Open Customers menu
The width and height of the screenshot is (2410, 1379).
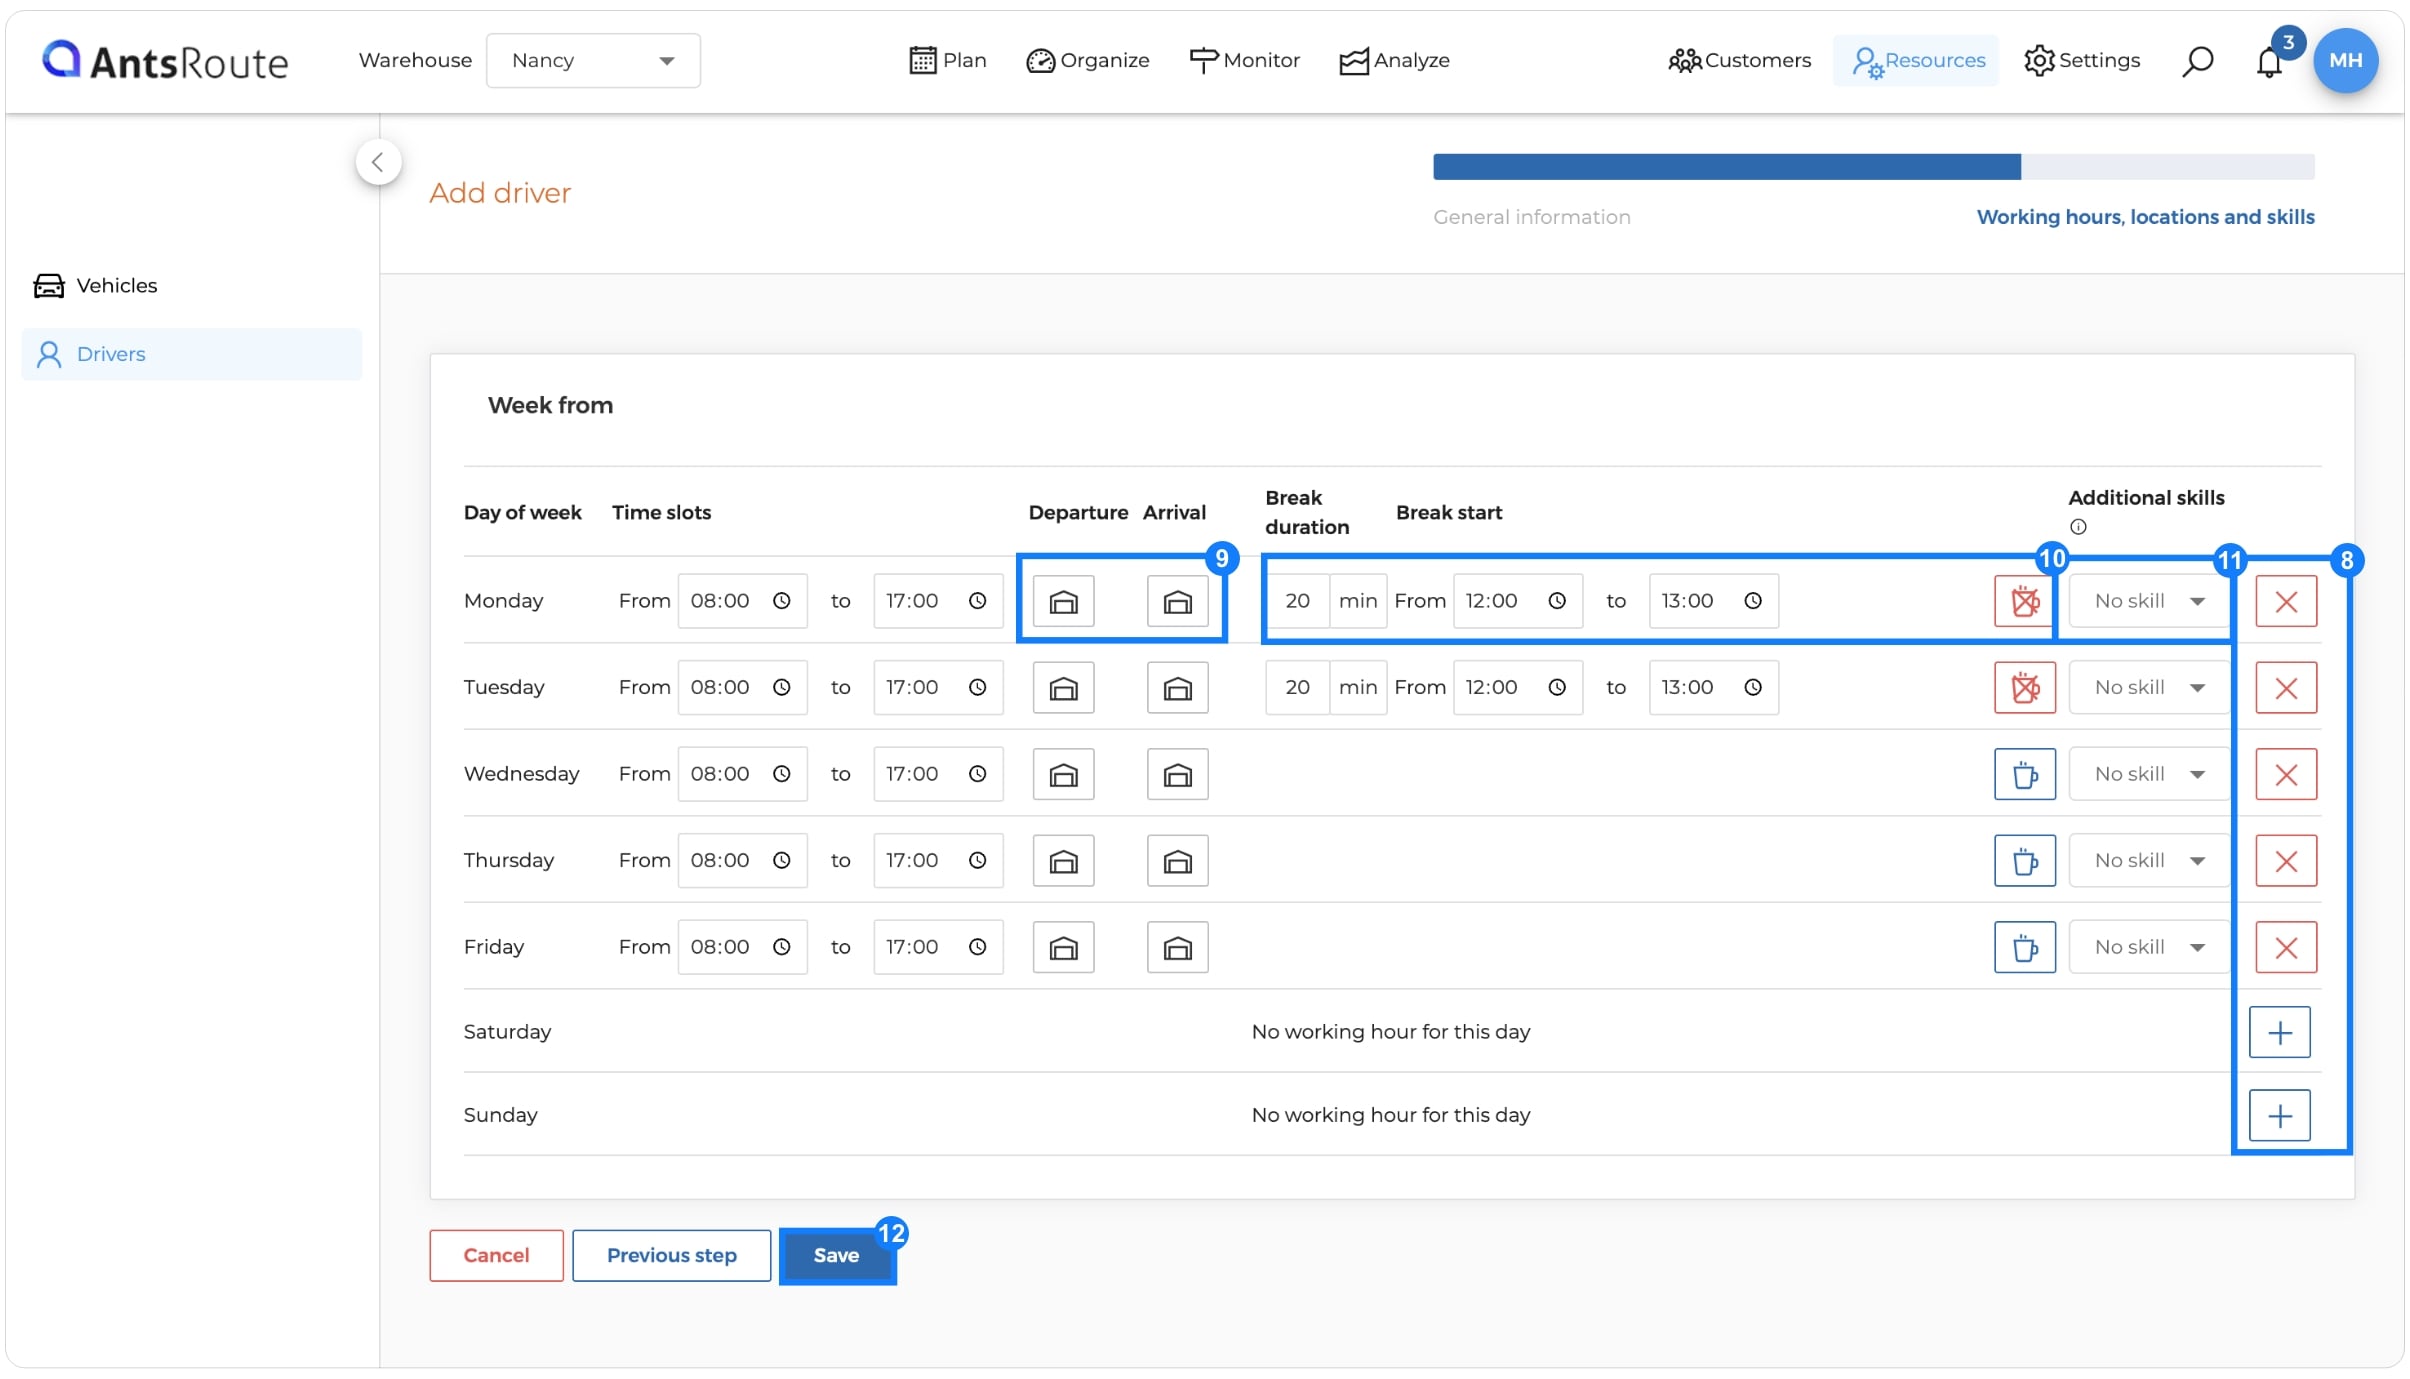coord(1739,61)
